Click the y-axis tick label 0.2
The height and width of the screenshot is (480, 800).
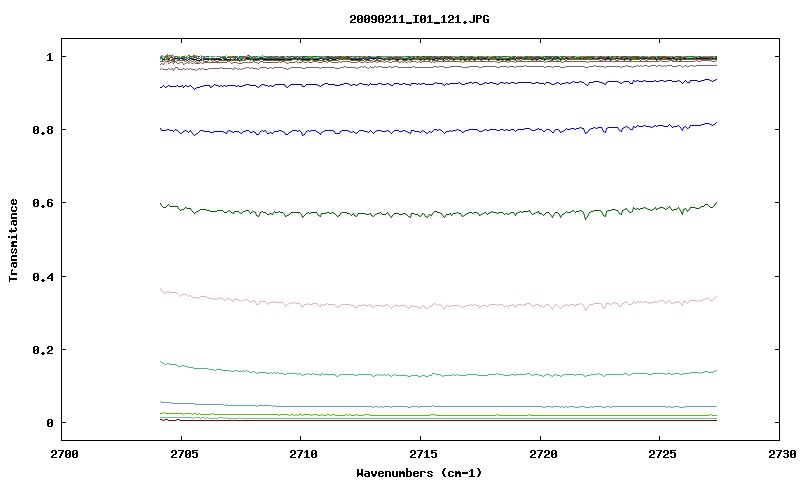43,350
